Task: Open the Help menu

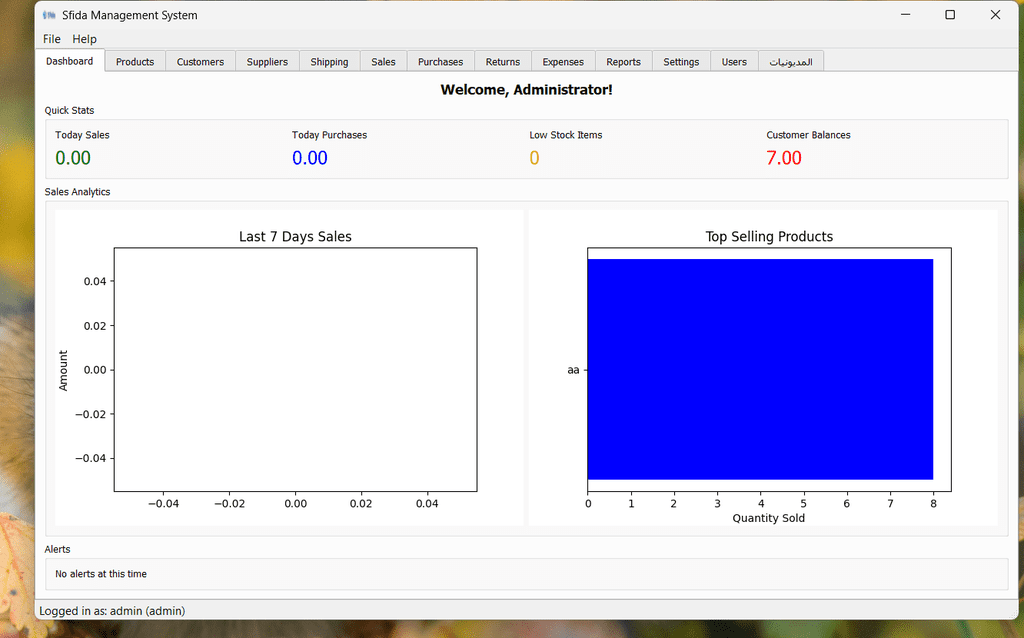Action: click(85, 39)
